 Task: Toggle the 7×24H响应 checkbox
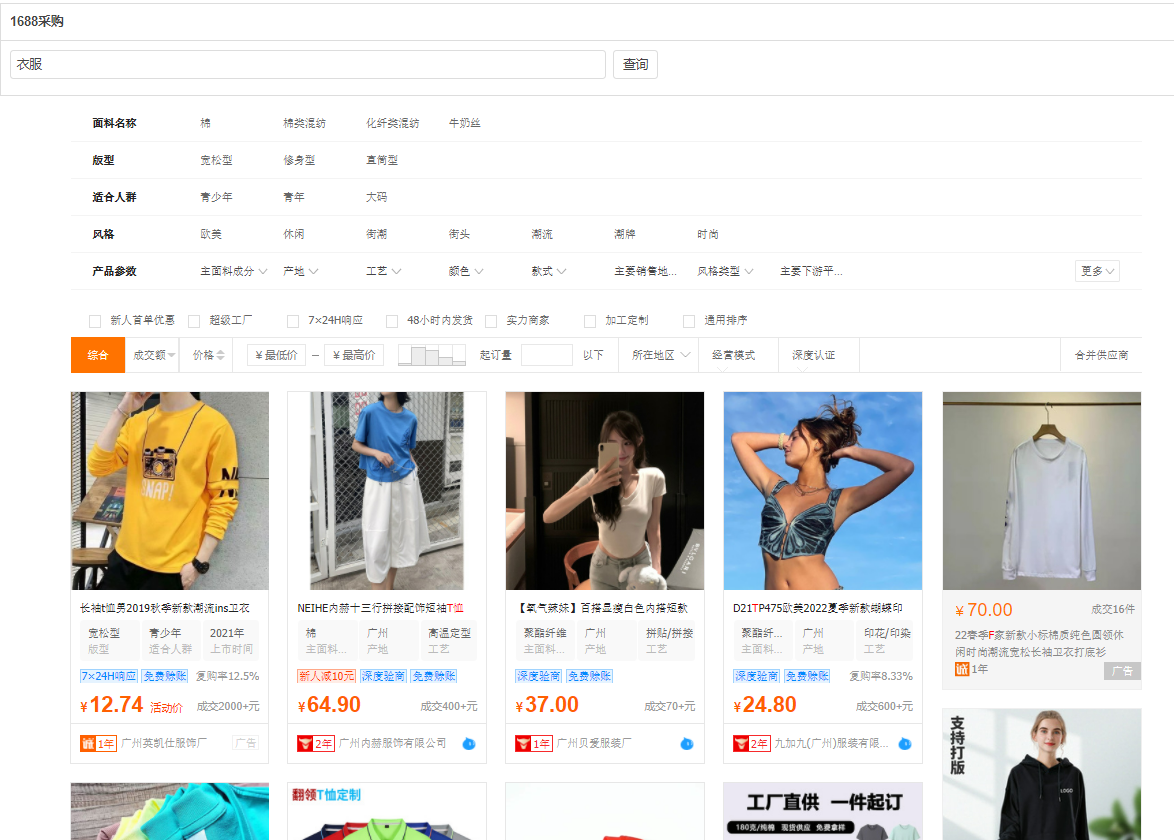coord(293,321)
